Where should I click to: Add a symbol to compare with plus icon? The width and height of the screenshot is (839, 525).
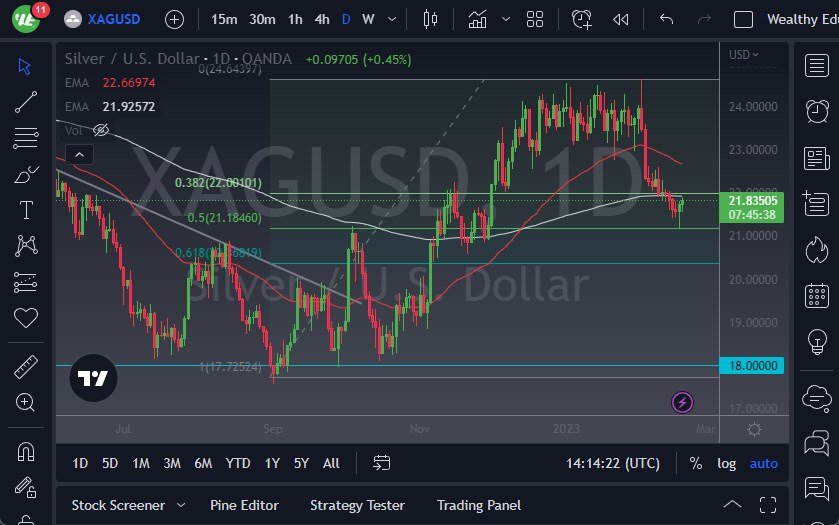pyautogui.click(x=174, y=20)
